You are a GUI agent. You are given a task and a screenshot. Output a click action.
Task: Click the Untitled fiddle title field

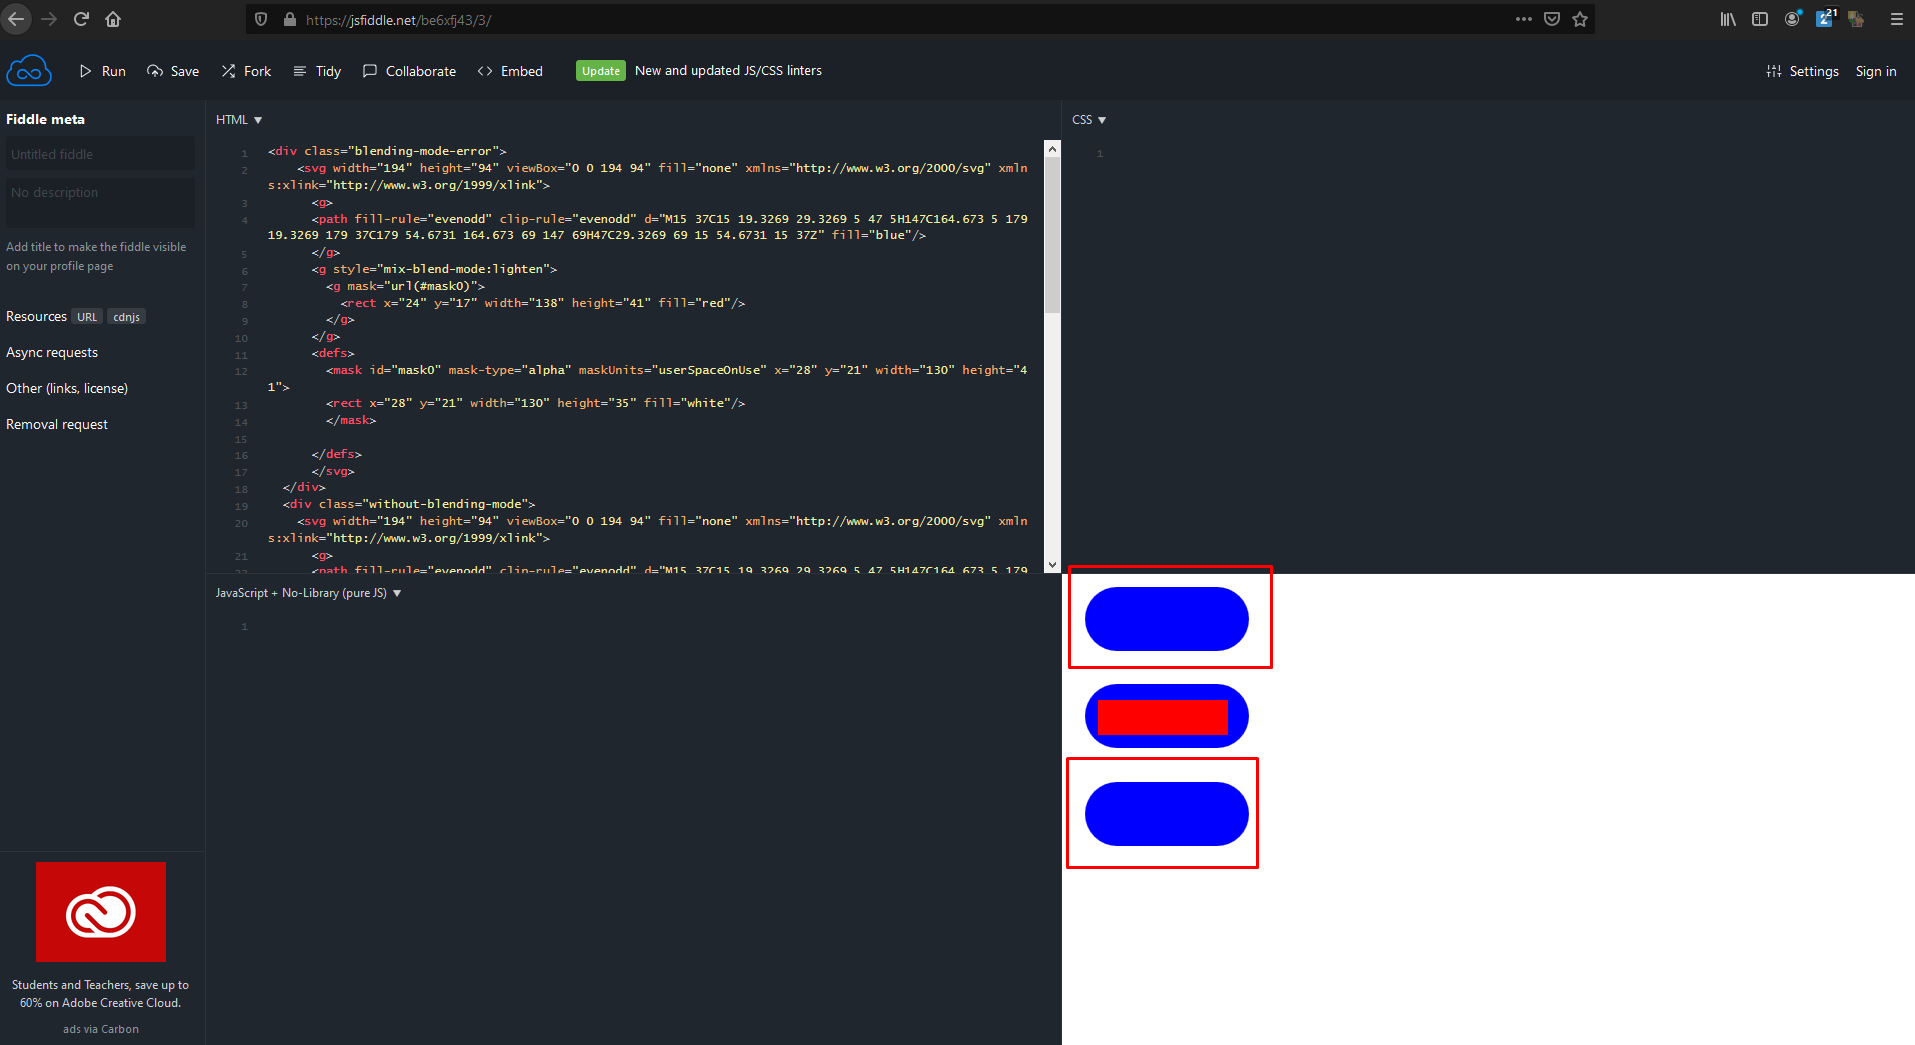[x=100, y=153]
